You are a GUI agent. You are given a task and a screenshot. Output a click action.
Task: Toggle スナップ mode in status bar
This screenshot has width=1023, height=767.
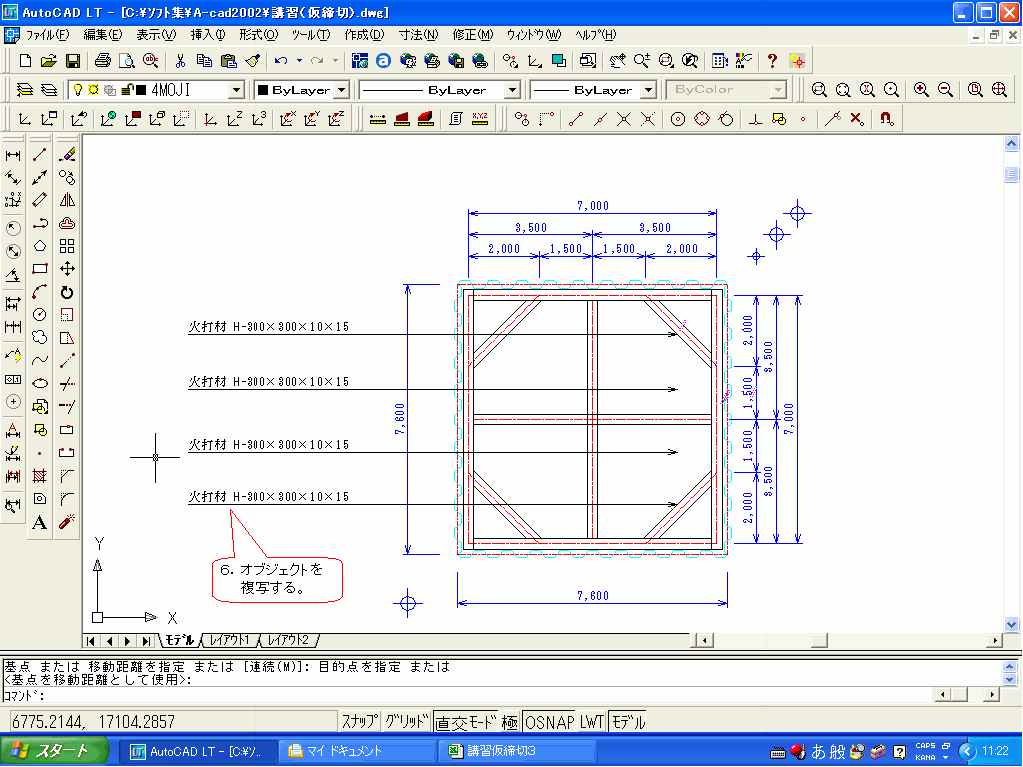point(359,722)
